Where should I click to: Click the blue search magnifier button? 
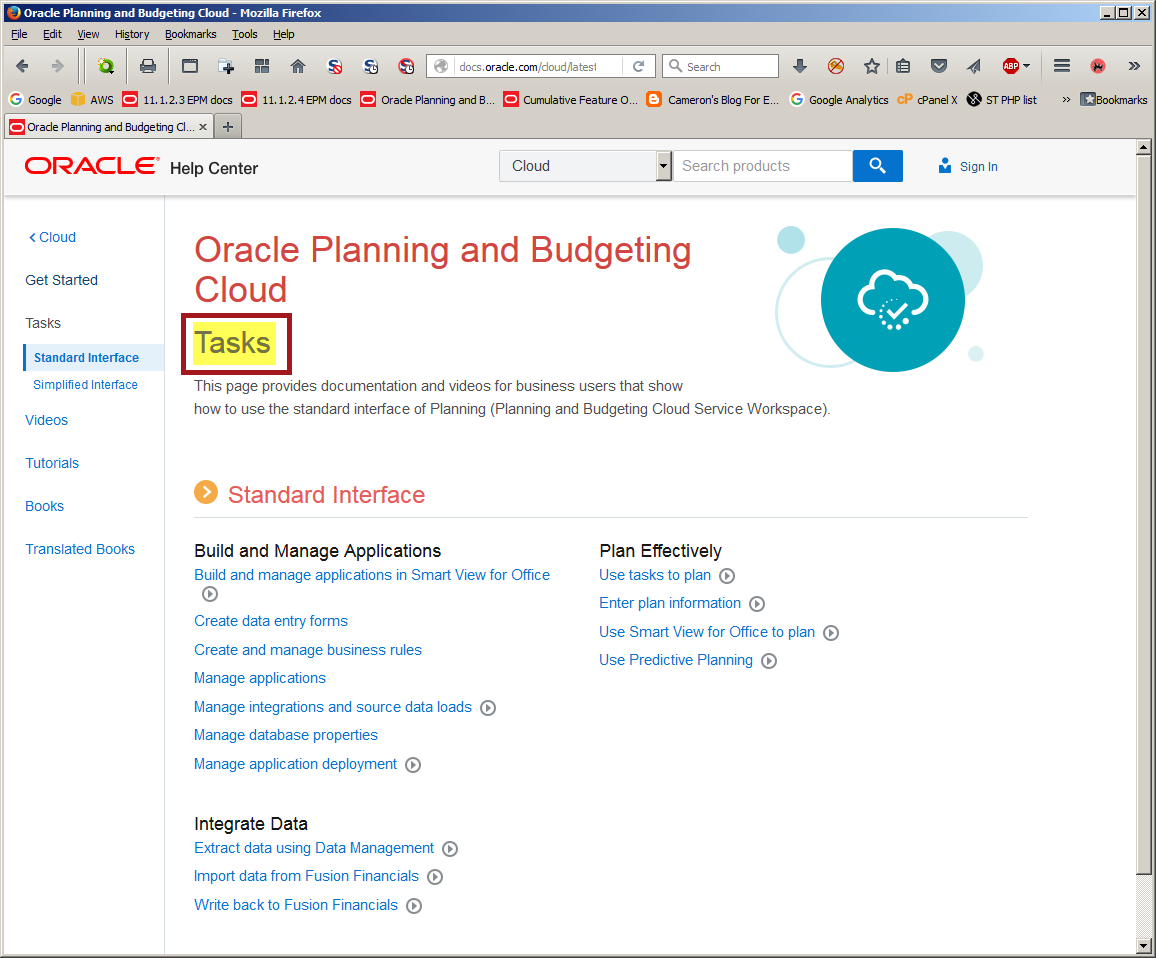point(877,166)
